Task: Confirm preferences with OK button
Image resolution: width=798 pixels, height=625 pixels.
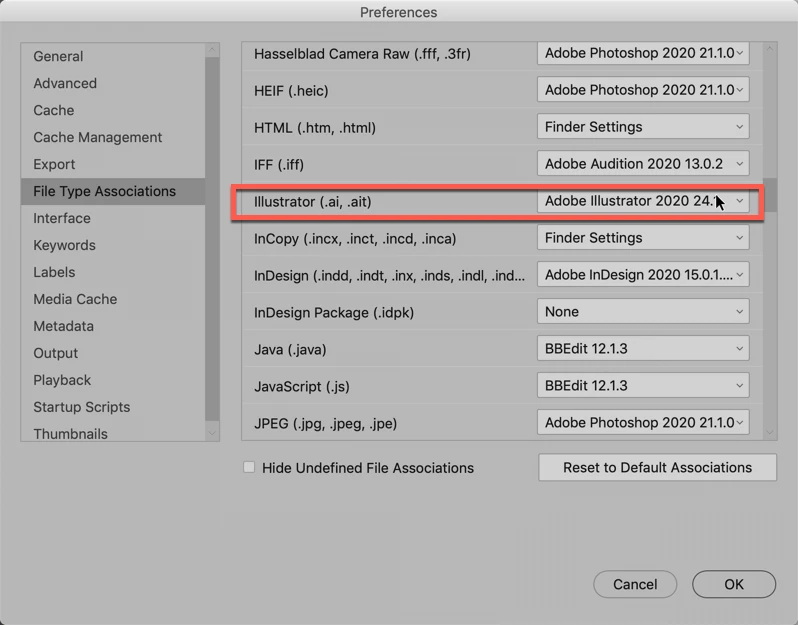Action: pyautogui.click(x=734, y=584)
